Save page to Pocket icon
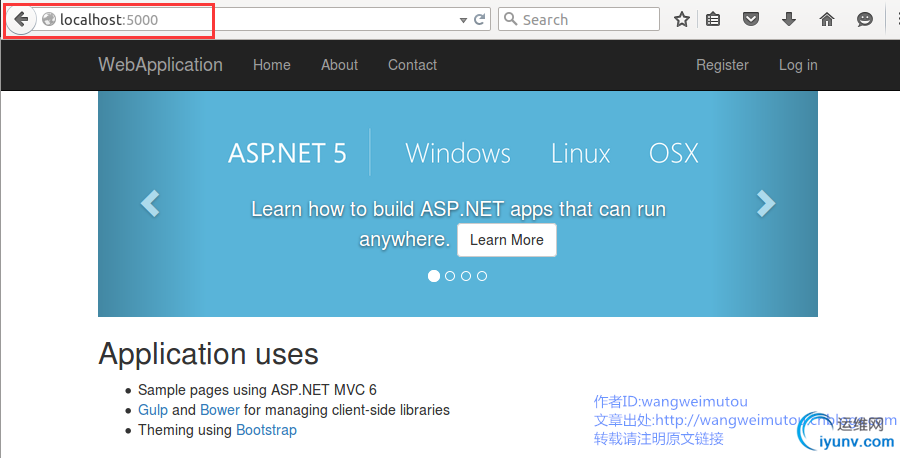The image size is (900, 458). click(x=751, y=19)
